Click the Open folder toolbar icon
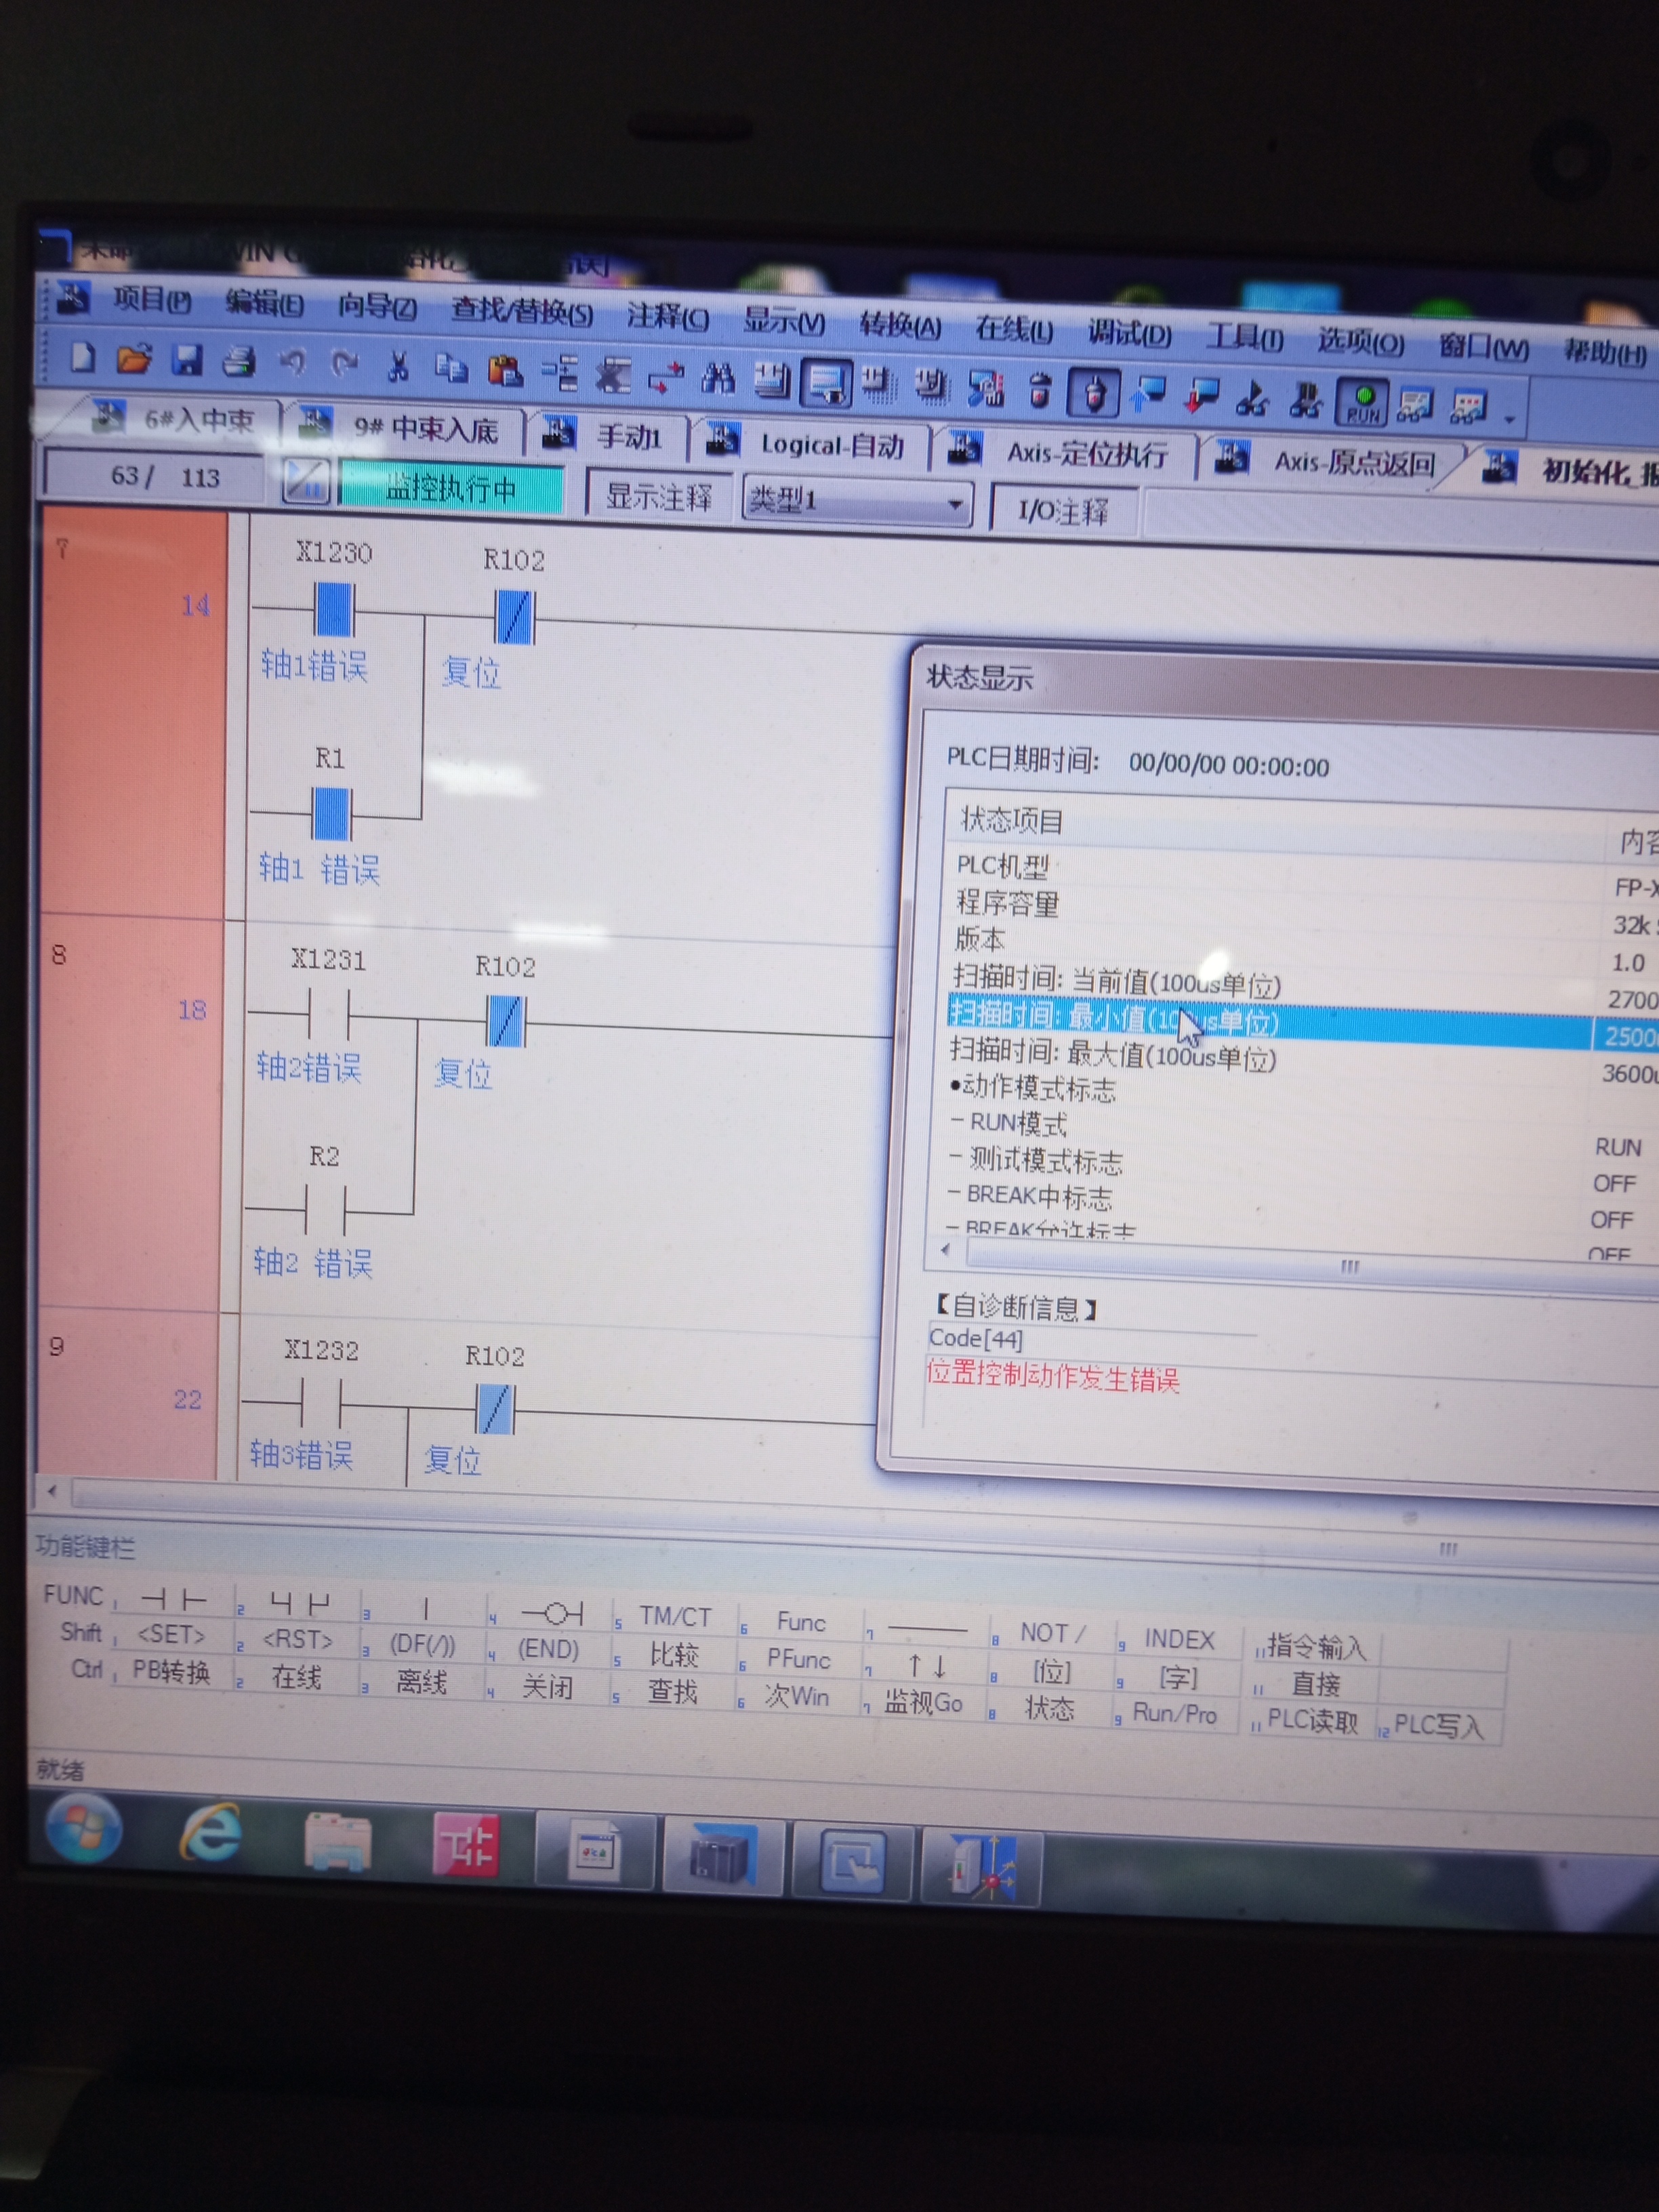1659x2212 pixels. [134, 359]
